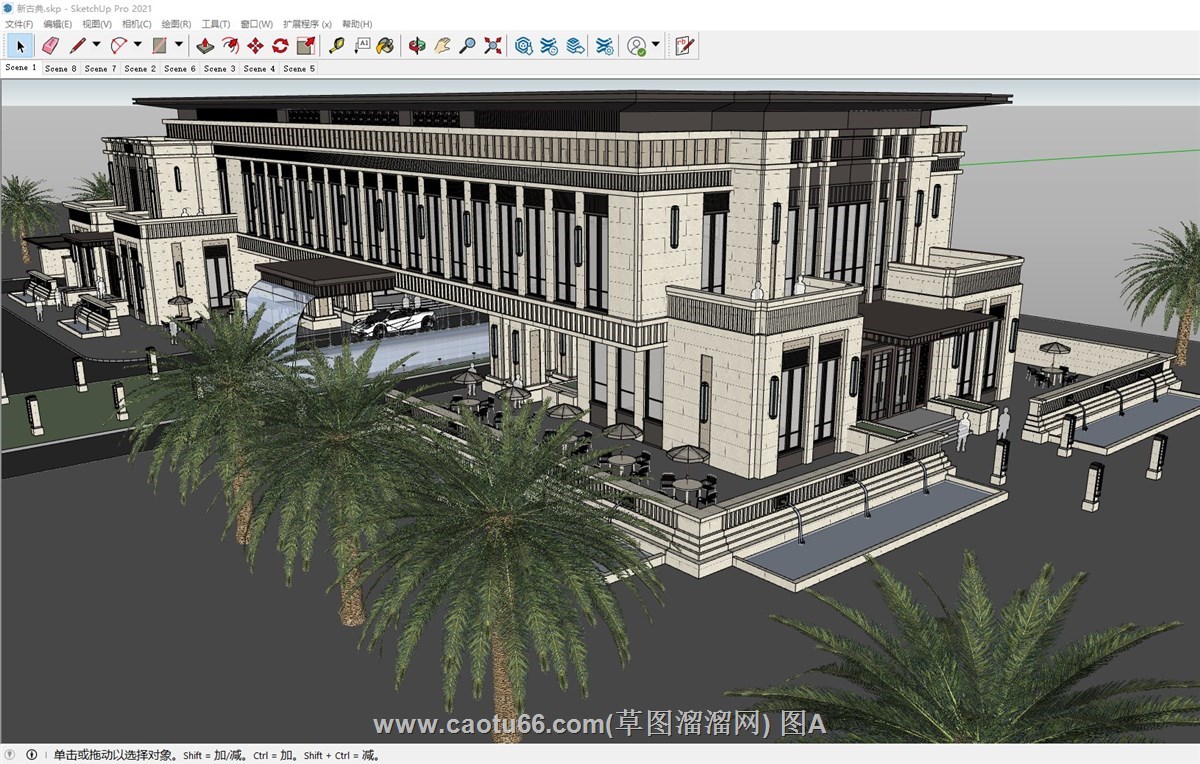The width and height of the screenshot is (1200, 764).
Task: Choose the Move tool with red arrows
Action: 255,45
